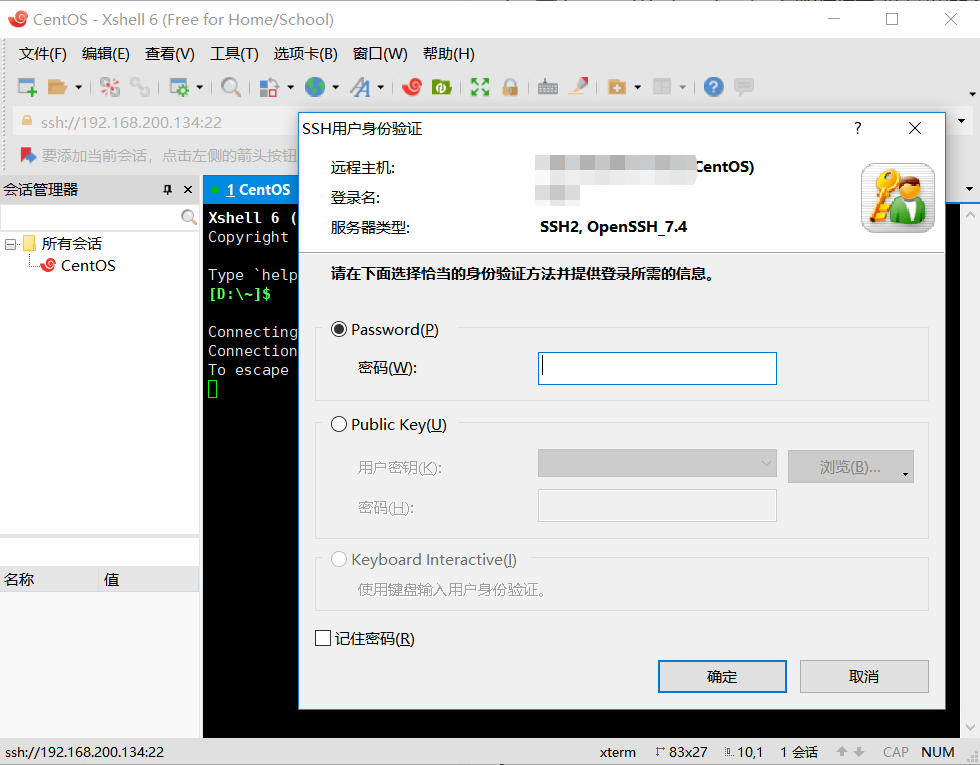This screenshot has height=765, width=980.
Task: Click the 密码(H) passphrase input field
Action: point(657,506)
